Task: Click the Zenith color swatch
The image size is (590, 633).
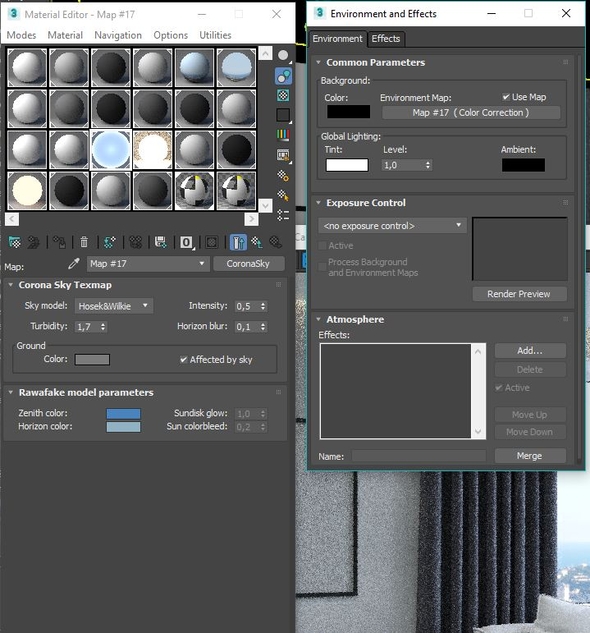Action: pyautogui.click(x=124, y=413)
